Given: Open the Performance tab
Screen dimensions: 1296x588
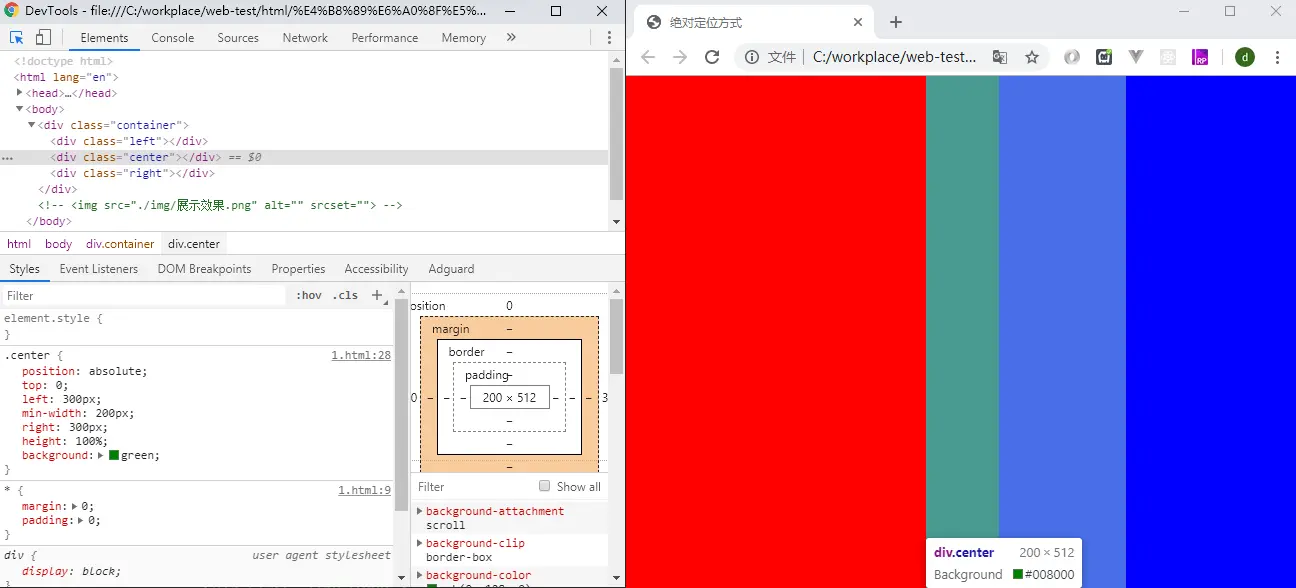Looking at the screenshot, I should pyautogui.click(x=385, y=37).
